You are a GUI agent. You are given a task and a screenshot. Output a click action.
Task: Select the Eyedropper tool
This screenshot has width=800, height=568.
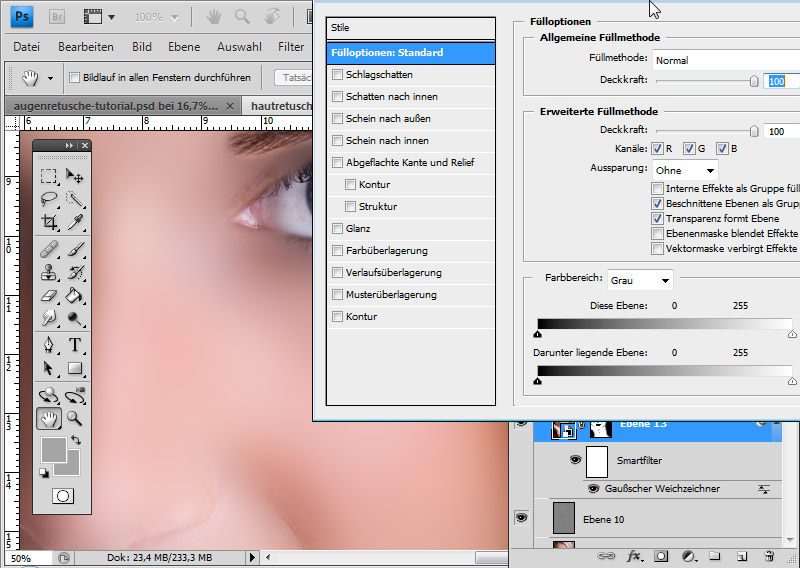tap(75, 222)
